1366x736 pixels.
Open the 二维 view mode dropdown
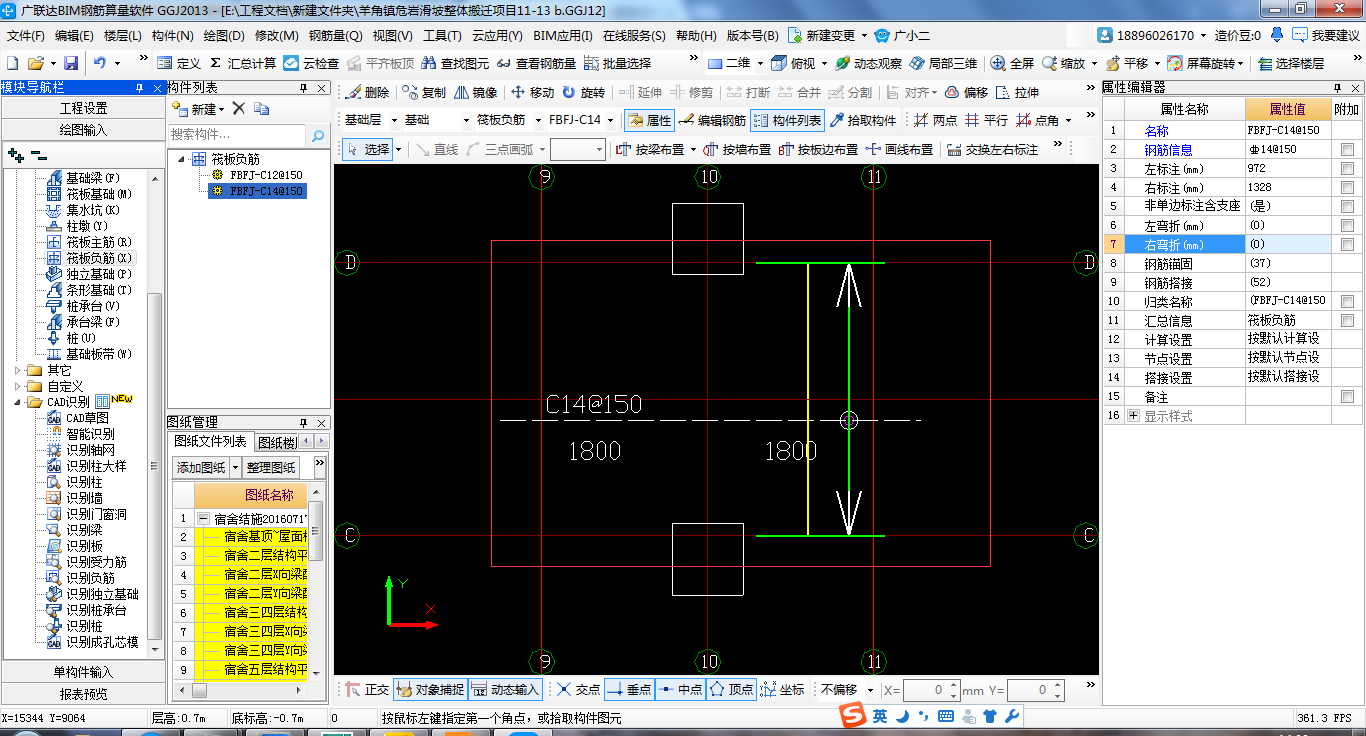[760, 63]
